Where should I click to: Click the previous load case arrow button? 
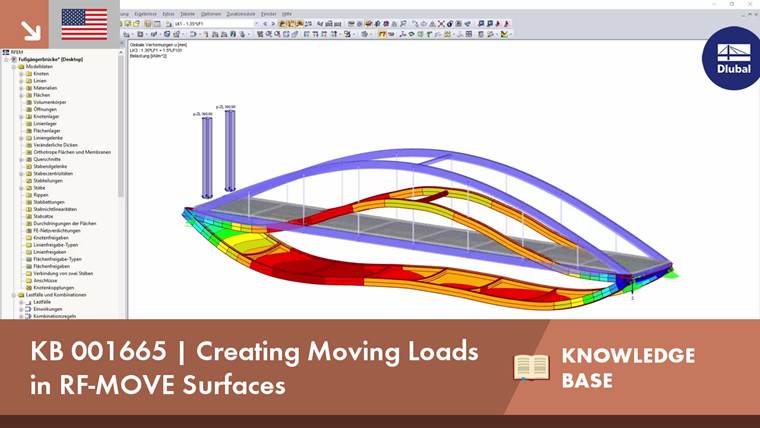pos(265,23)
